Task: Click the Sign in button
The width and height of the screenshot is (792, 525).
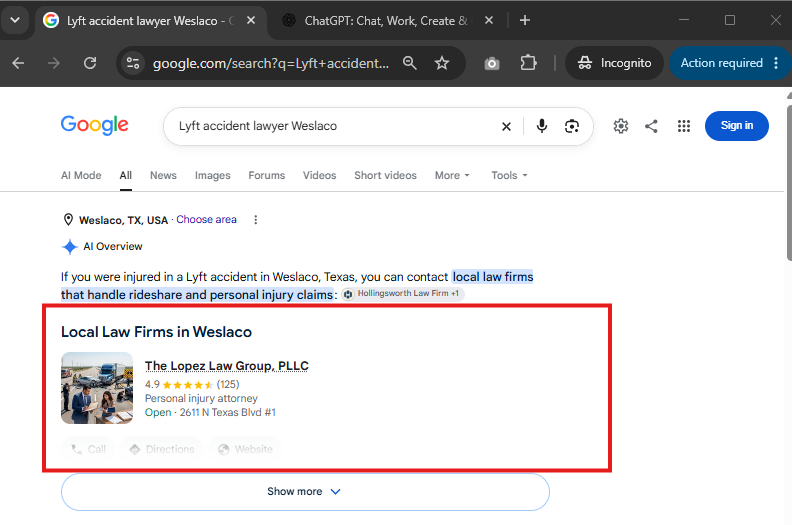Action: 736,126
